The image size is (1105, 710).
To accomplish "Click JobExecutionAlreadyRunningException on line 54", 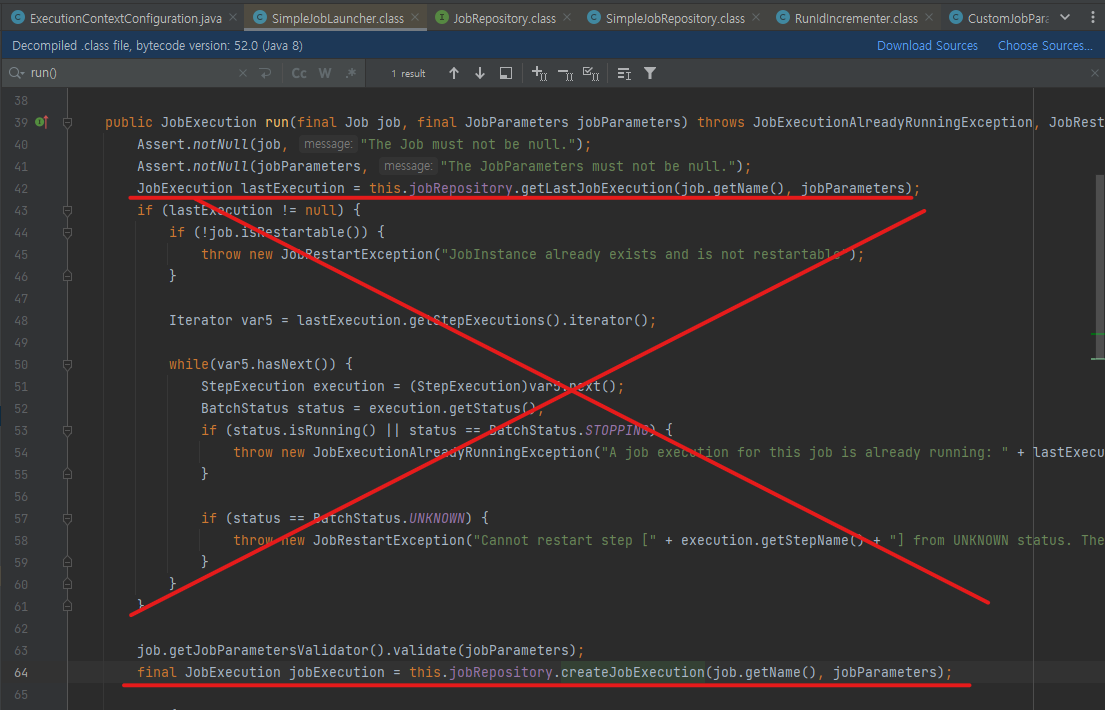I will pyautogui.click(x=453, y=453).
